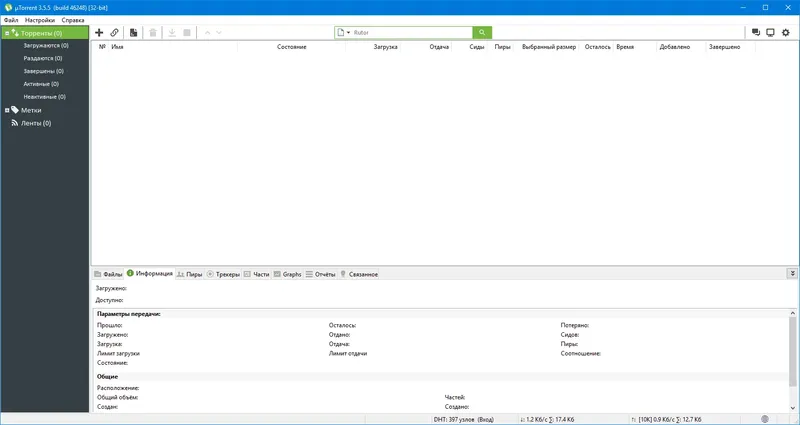Select Неактивные (0) in sidebar
800x425 pixels.
[44, 96]
